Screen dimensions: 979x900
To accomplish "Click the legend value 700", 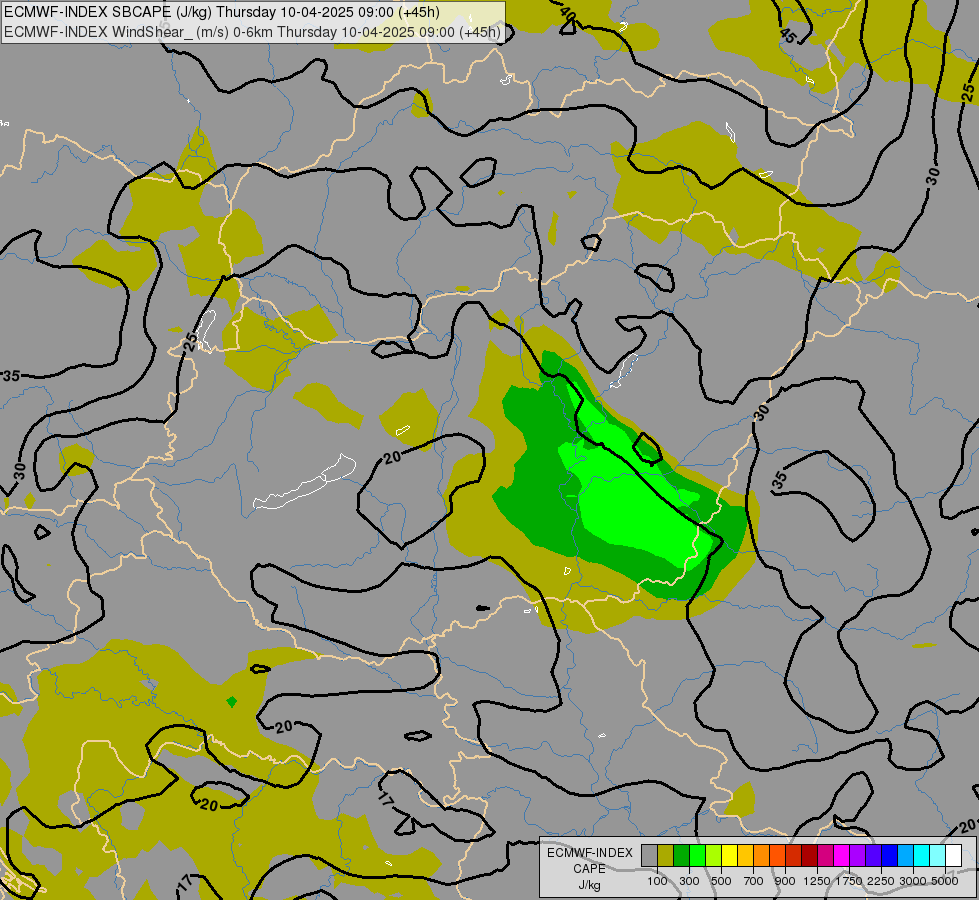I will 754,881.
